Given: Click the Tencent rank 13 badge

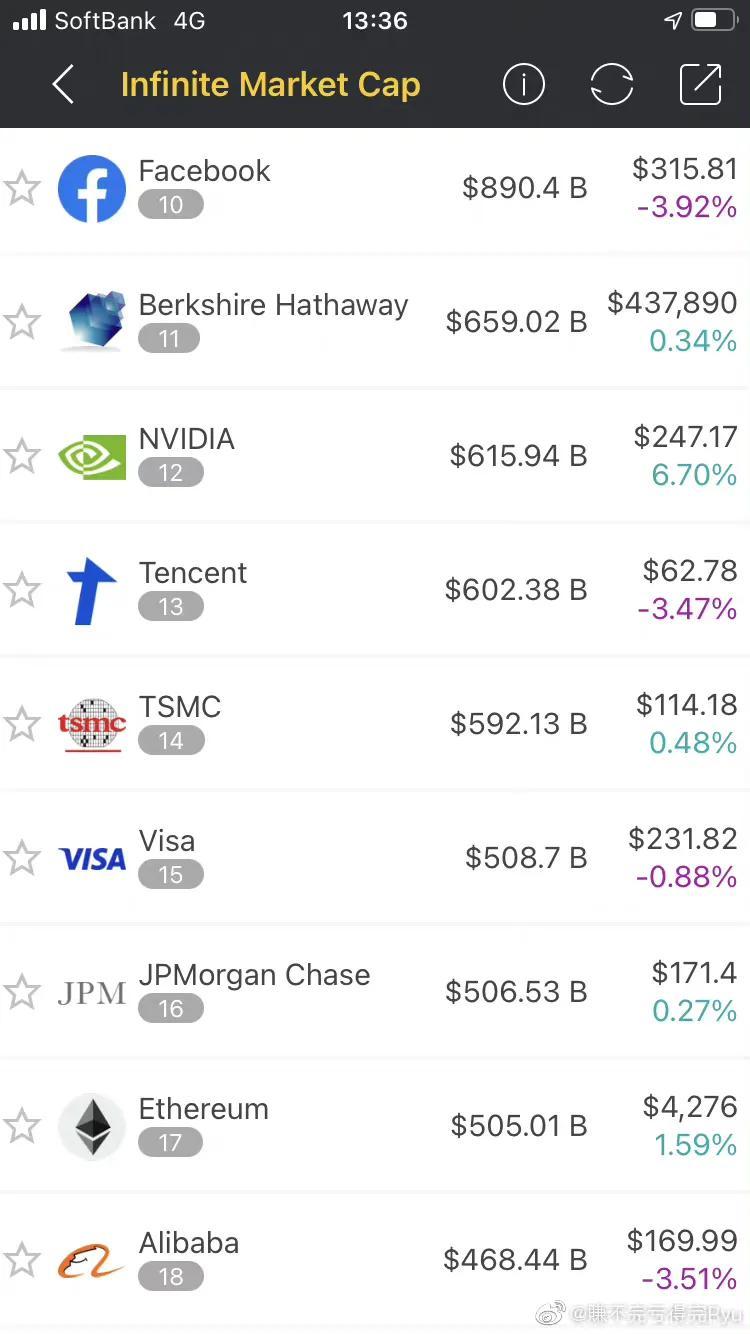Looking at the screenshot, I should (x=170, y=607).
